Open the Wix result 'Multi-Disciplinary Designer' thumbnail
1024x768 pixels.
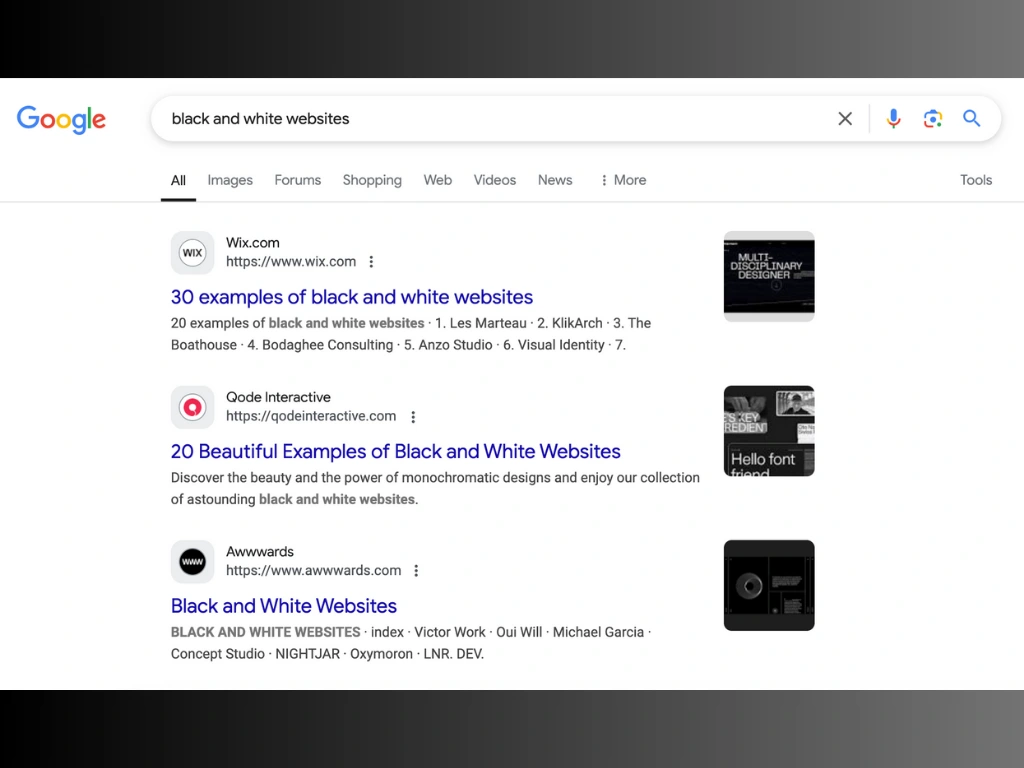tap(769, 276)
